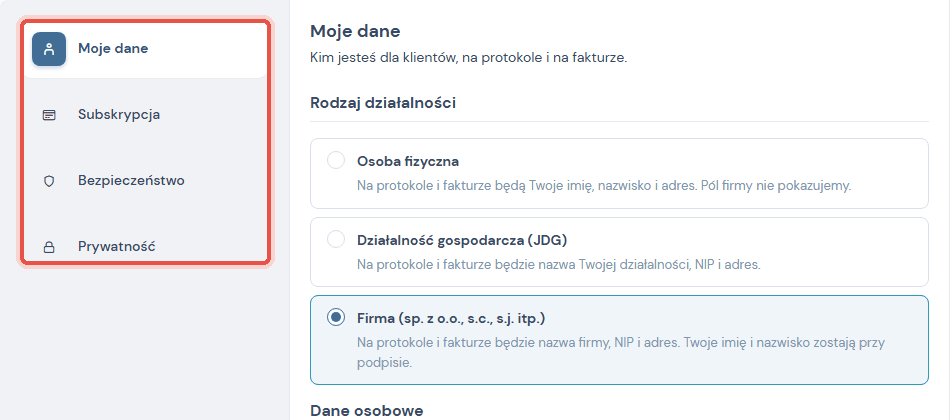Click the Moje dane person icon
The height and width of the screenshot is (420, 950).
coord(49,49)
